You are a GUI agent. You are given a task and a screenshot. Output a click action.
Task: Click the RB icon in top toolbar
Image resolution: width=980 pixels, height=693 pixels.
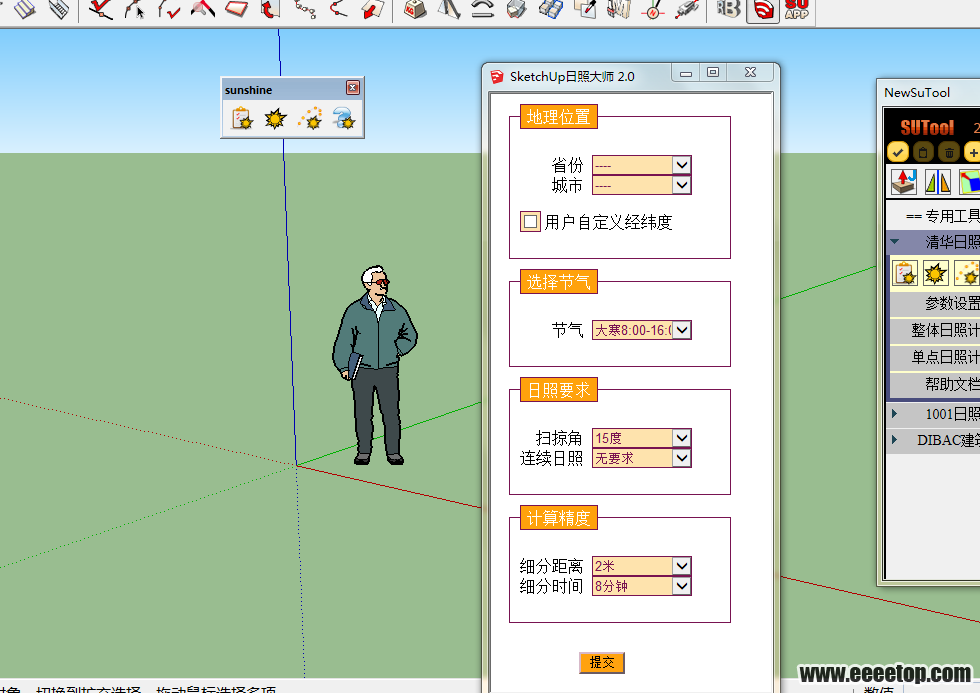pyautogui.click(x=729, y=9)
